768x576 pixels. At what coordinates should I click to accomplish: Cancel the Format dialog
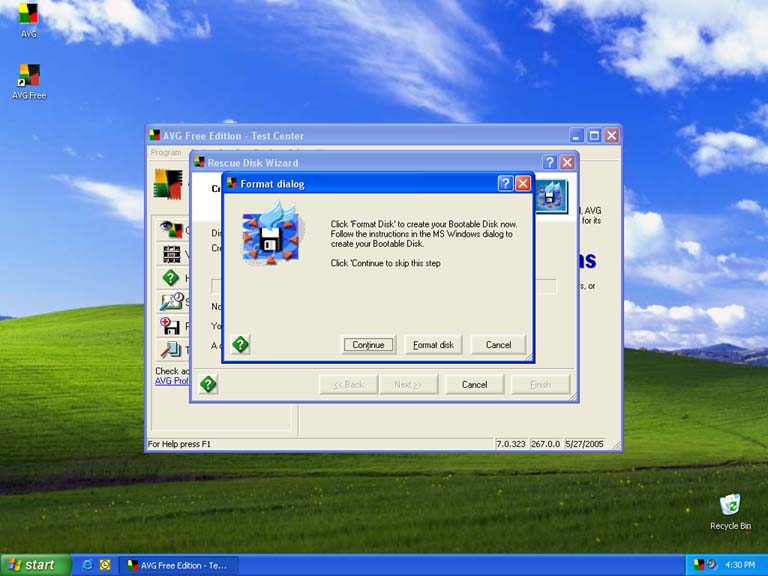(x=498, y=345)
